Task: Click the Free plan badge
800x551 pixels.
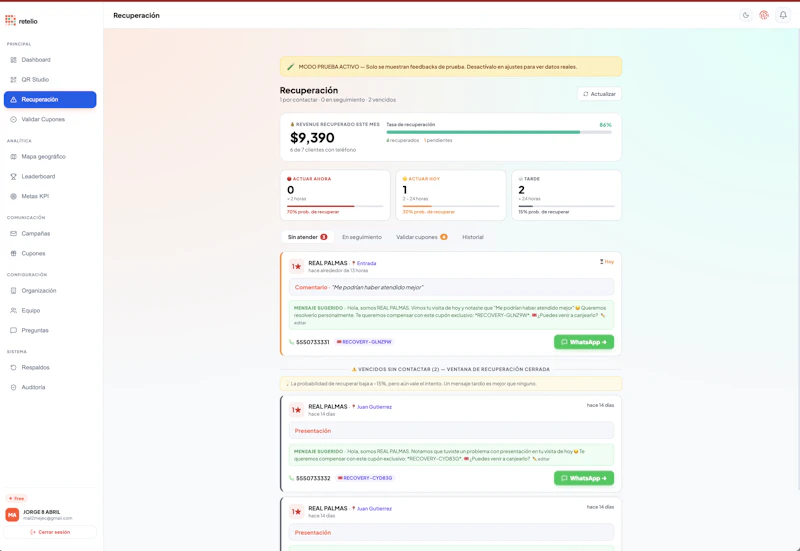Action: coord(17,498)
